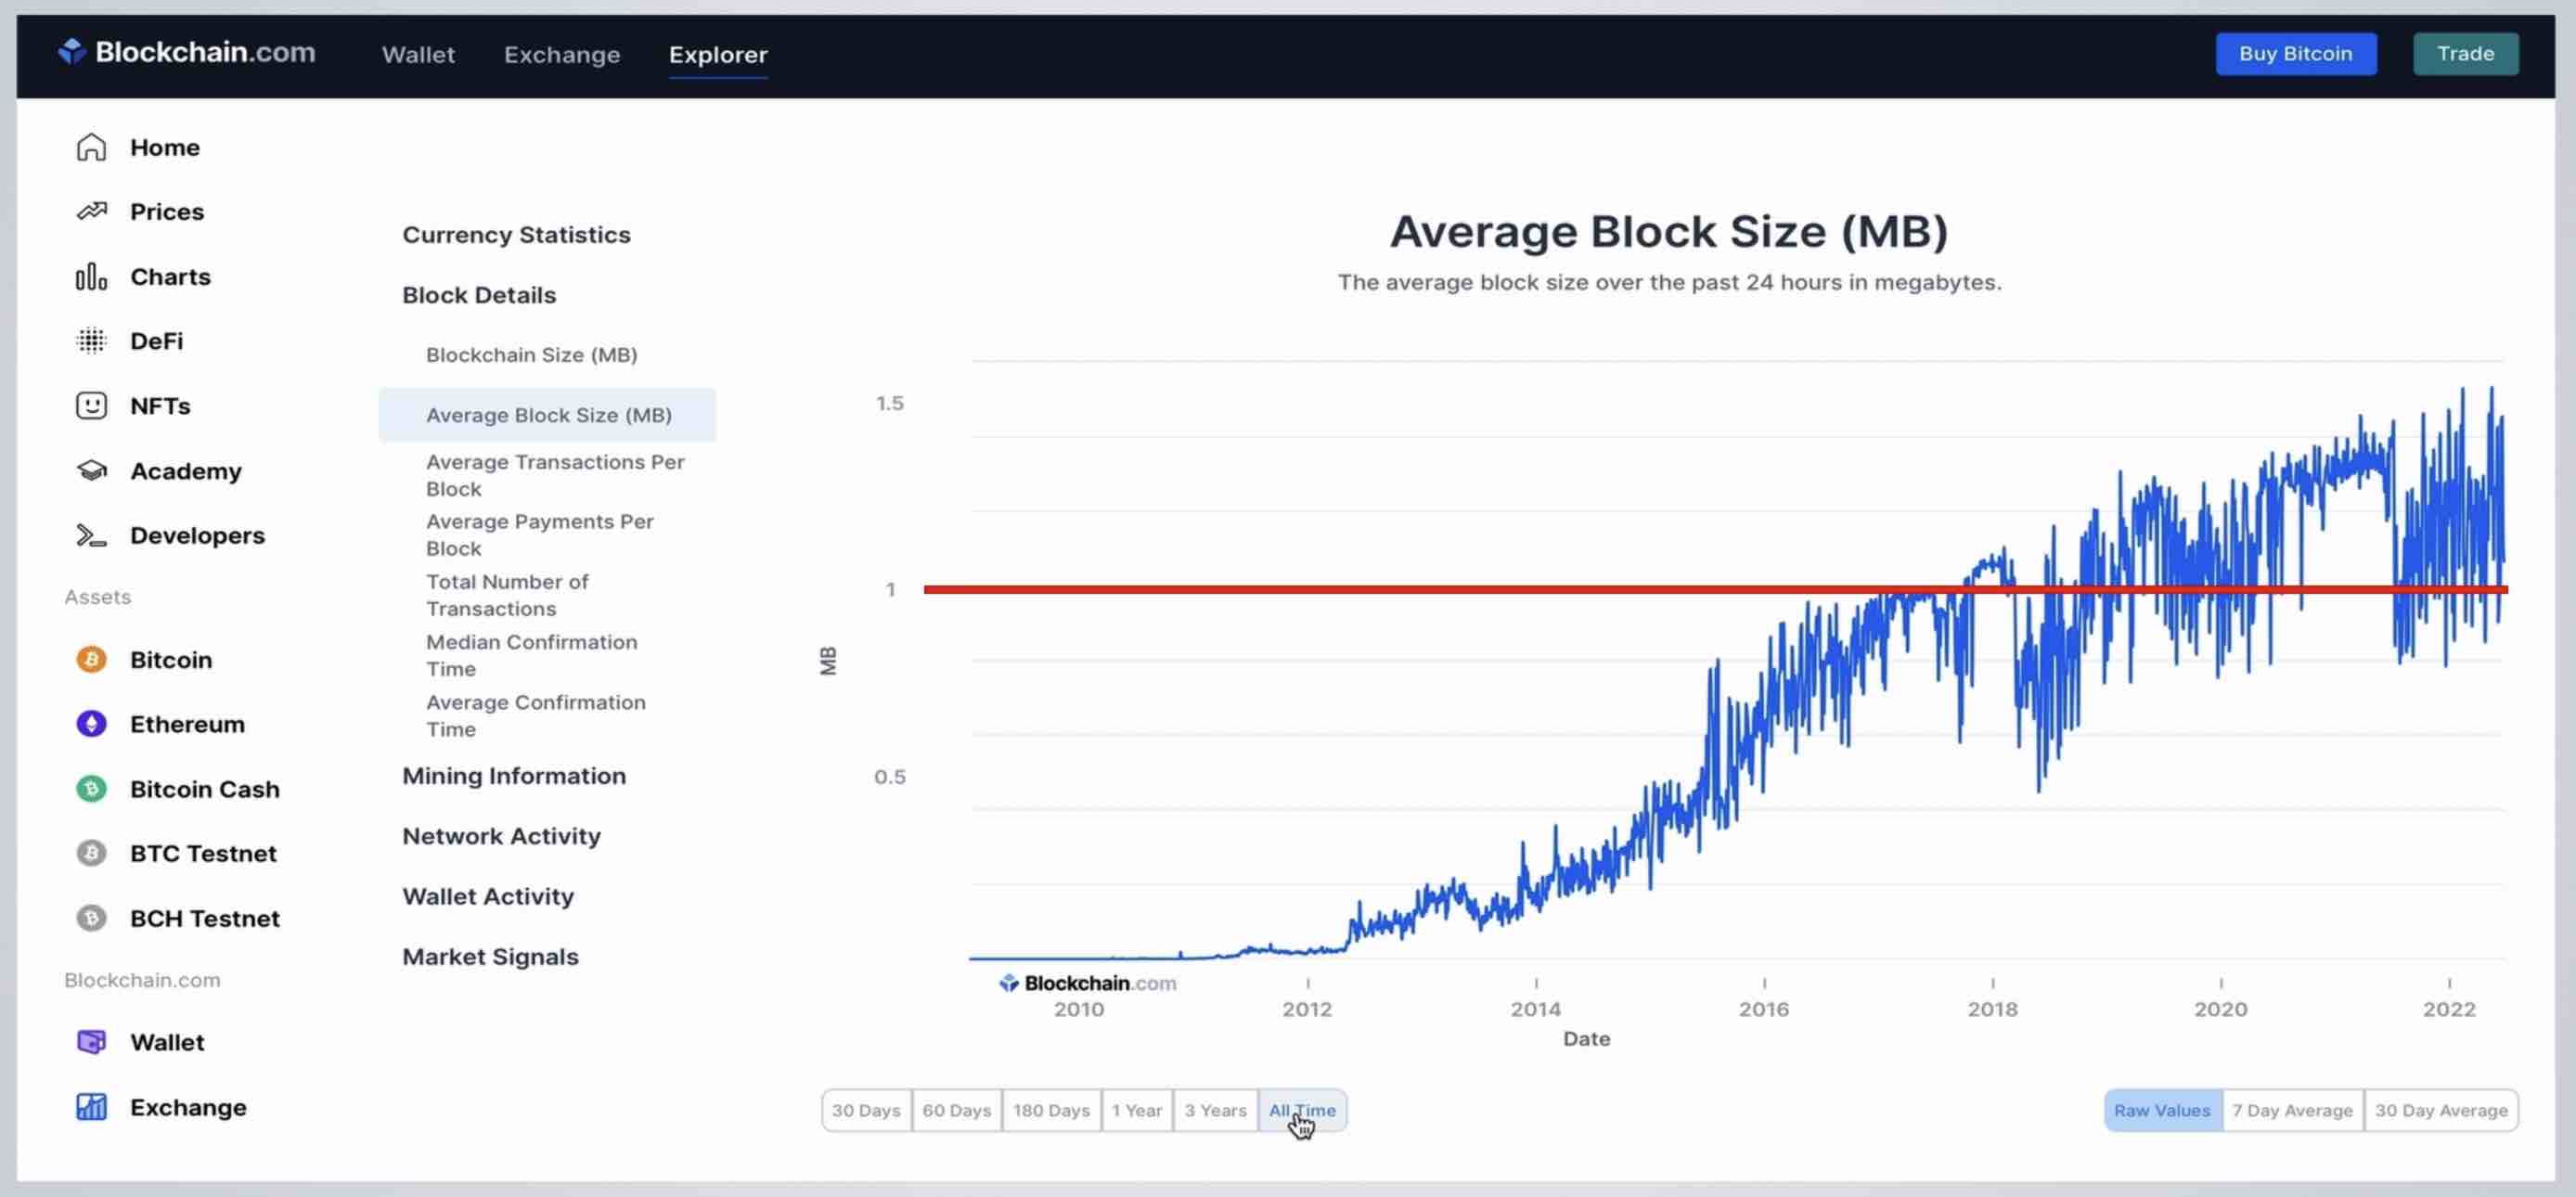Click the sidebar Exchange chart icon
2576x1197 pixels.
click(91, 1106)
